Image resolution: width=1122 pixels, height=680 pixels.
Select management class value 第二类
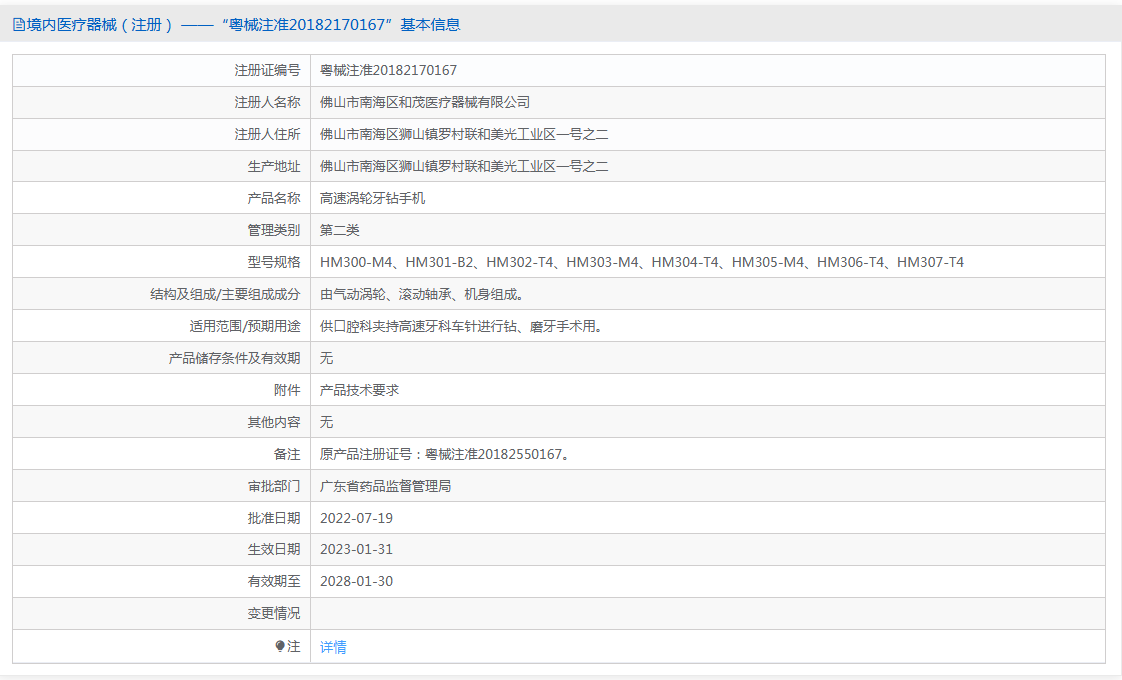coord(340,230)
